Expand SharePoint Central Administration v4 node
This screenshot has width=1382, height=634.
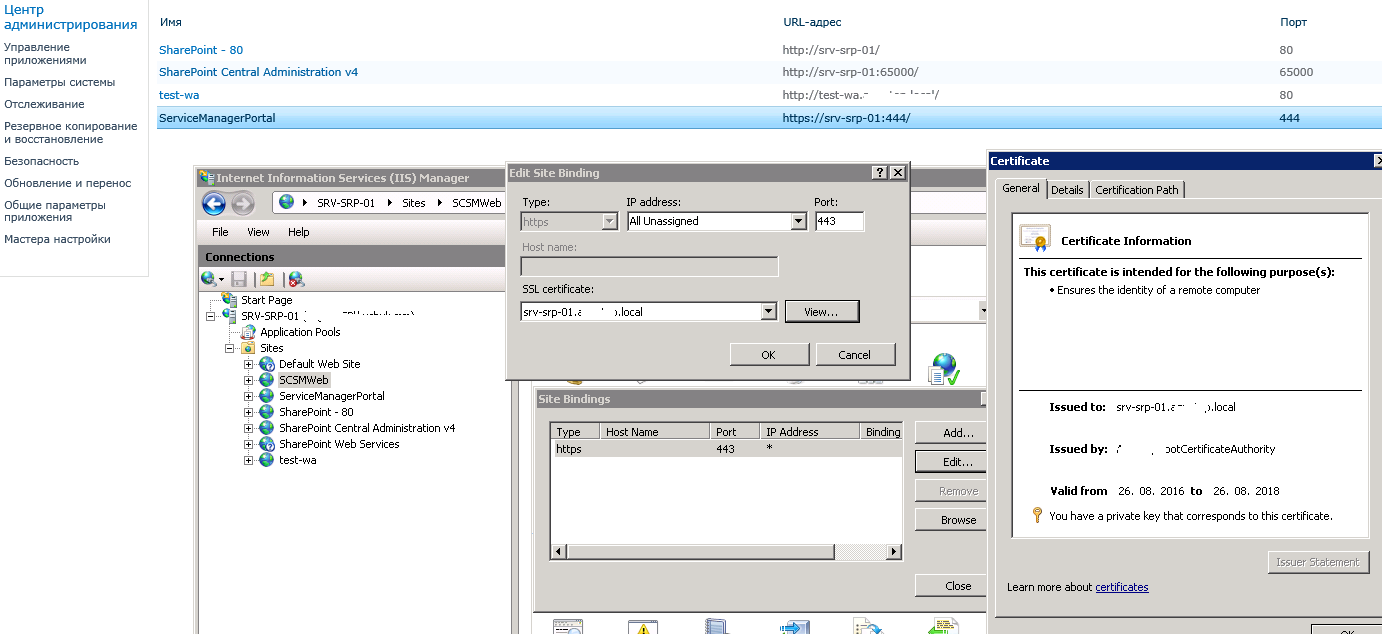[x=249, y=428]
